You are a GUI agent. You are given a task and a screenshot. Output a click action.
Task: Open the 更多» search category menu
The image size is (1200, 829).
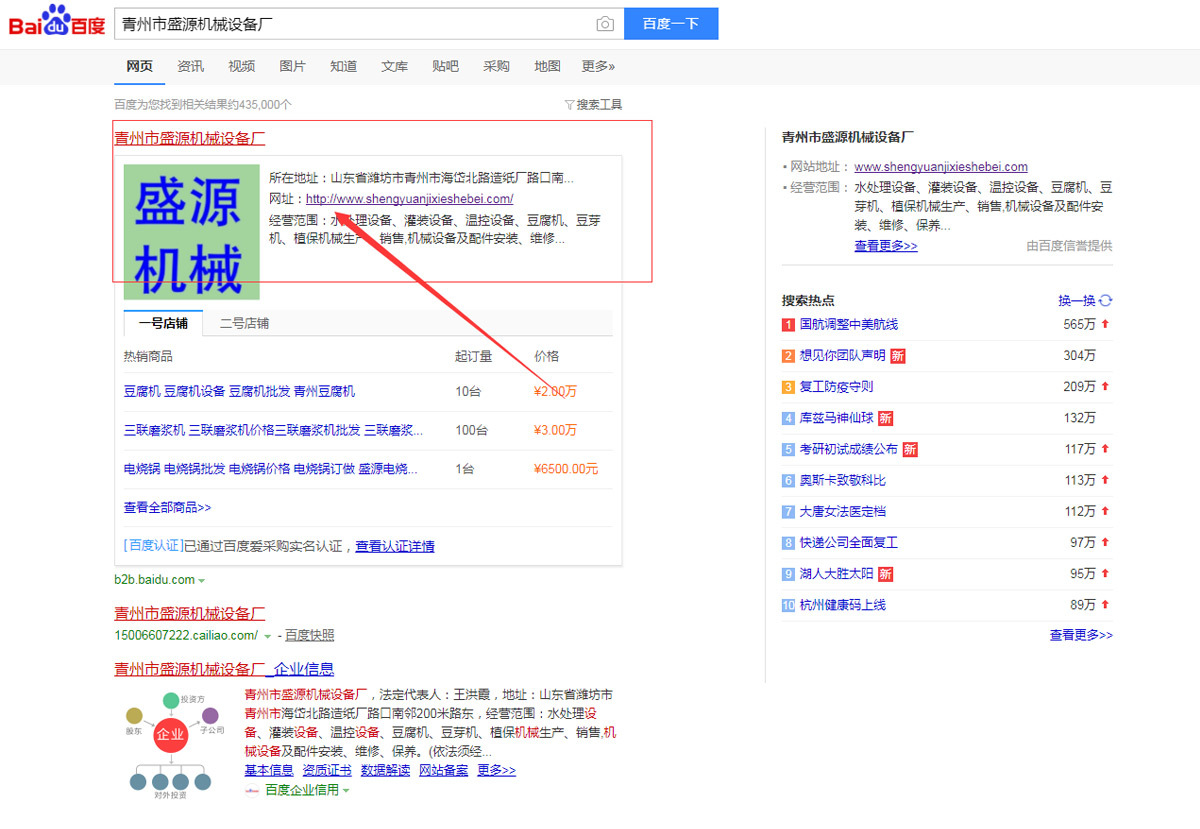point(598,66)
